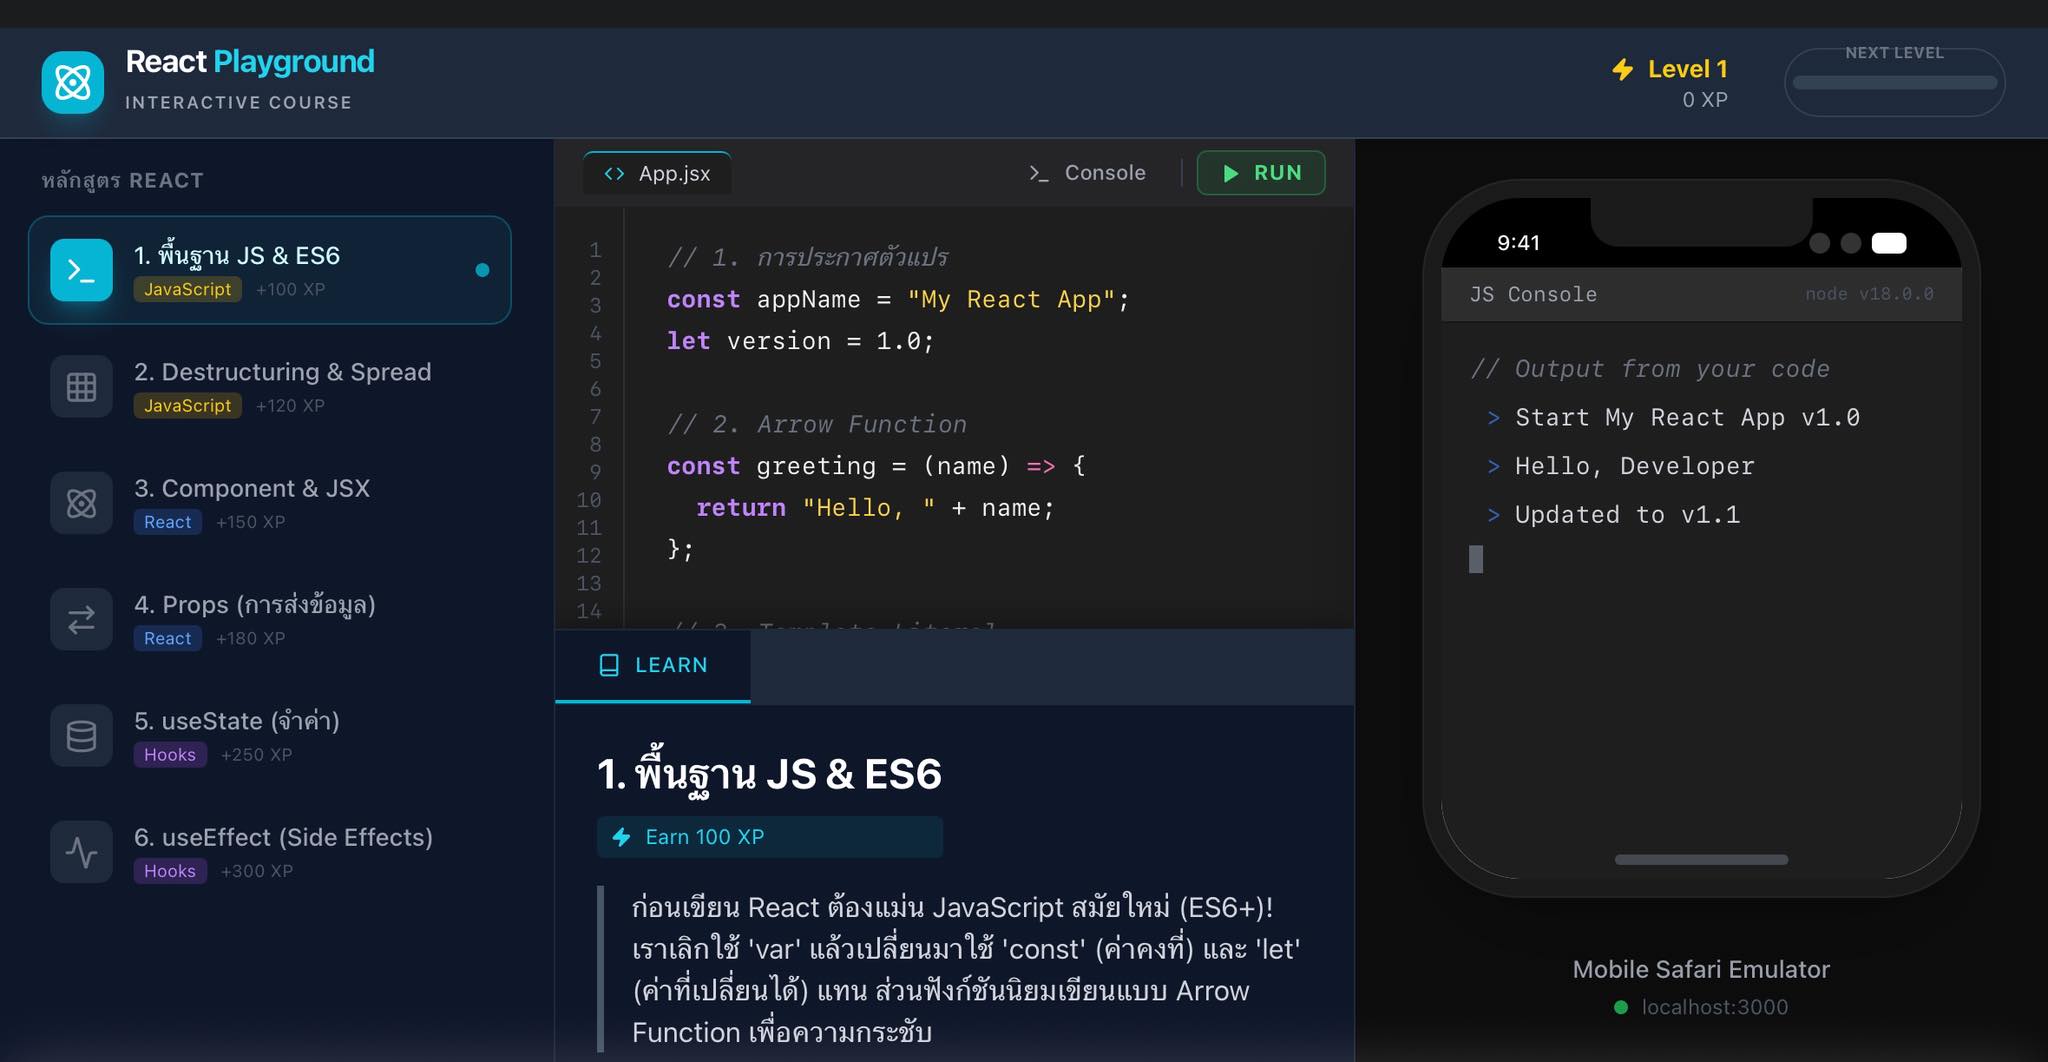The height and width of the screenshot is (1062, 2048).
Task: Open the App.jsx file tab
Action: pyautogui.click(x=657, y=173)
